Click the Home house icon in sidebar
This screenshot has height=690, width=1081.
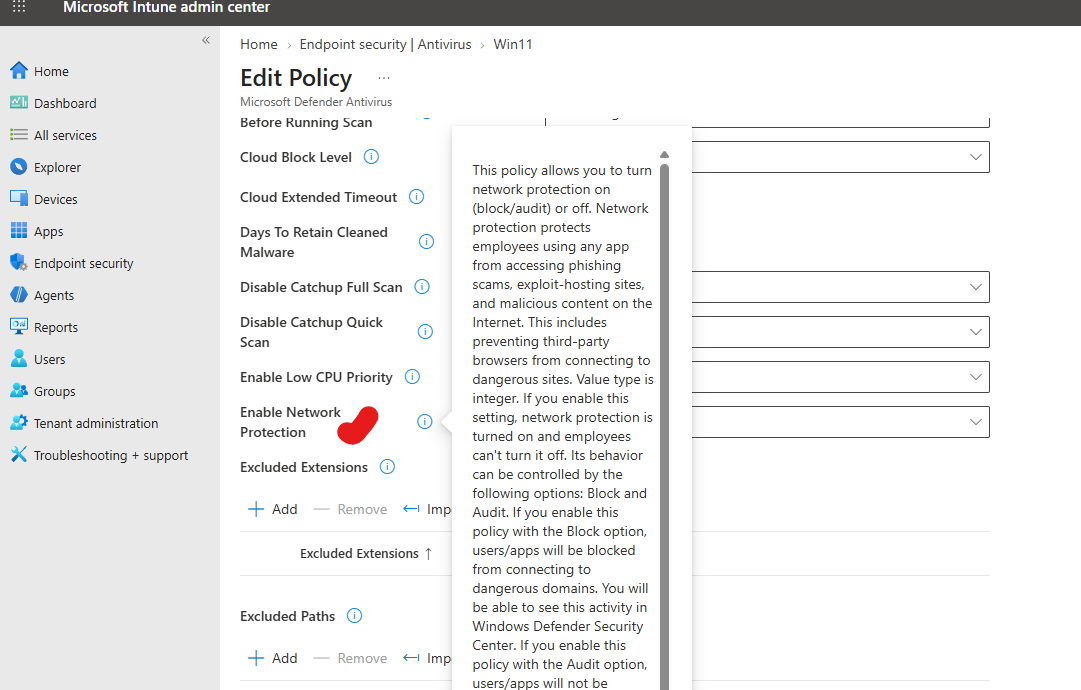click(19, 70)
